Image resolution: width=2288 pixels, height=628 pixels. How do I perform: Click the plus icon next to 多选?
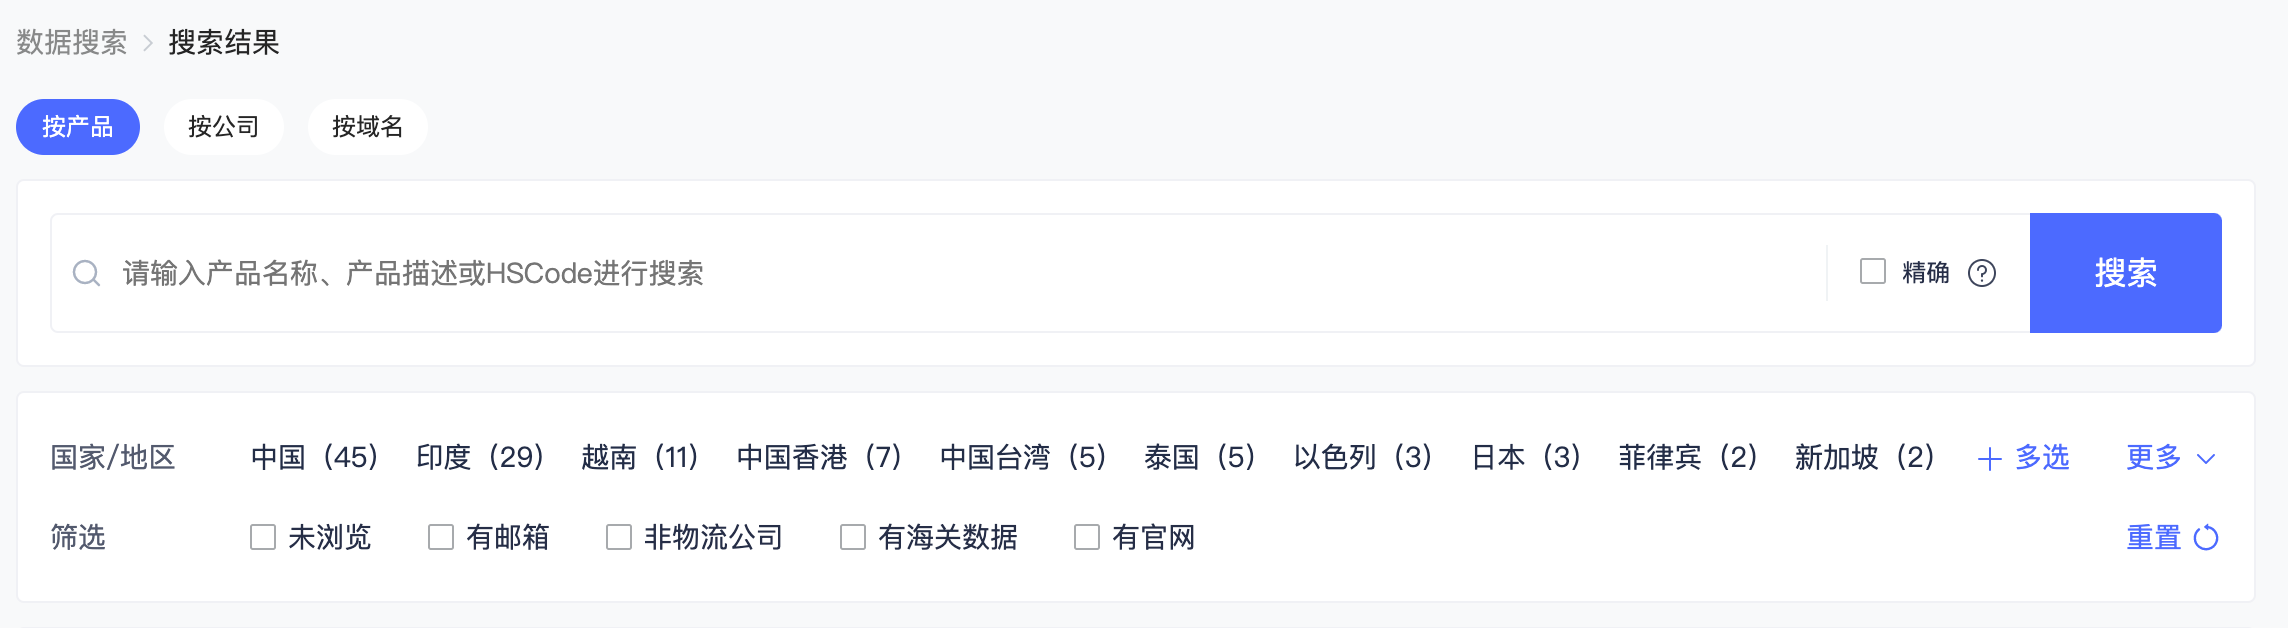tap(1990, 459)
